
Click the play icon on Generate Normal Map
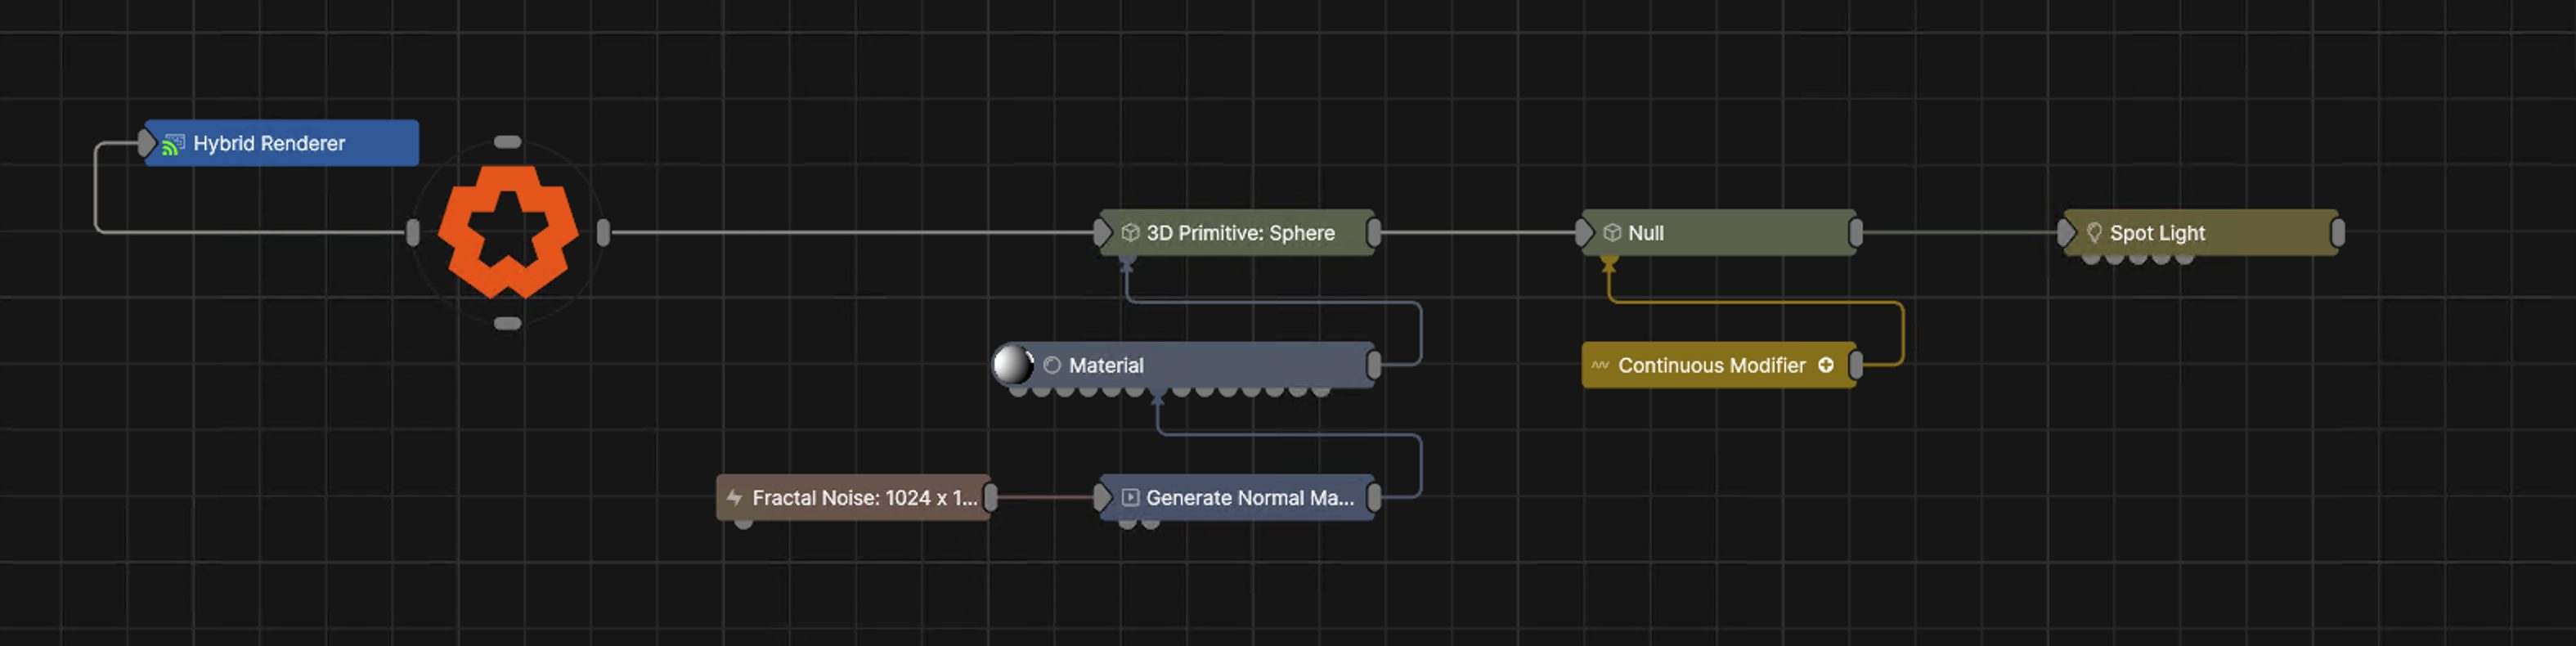click(x=1130, y=498)
